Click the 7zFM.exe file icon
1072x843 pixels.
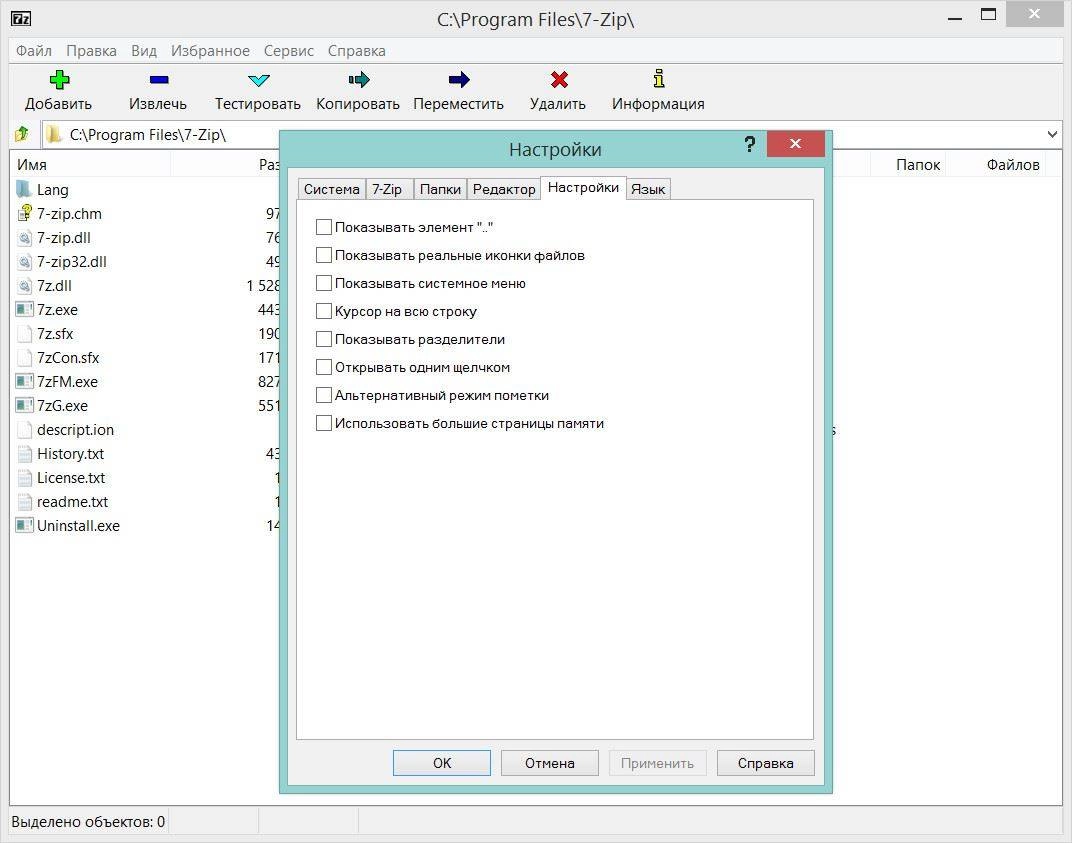pos(24,381)
